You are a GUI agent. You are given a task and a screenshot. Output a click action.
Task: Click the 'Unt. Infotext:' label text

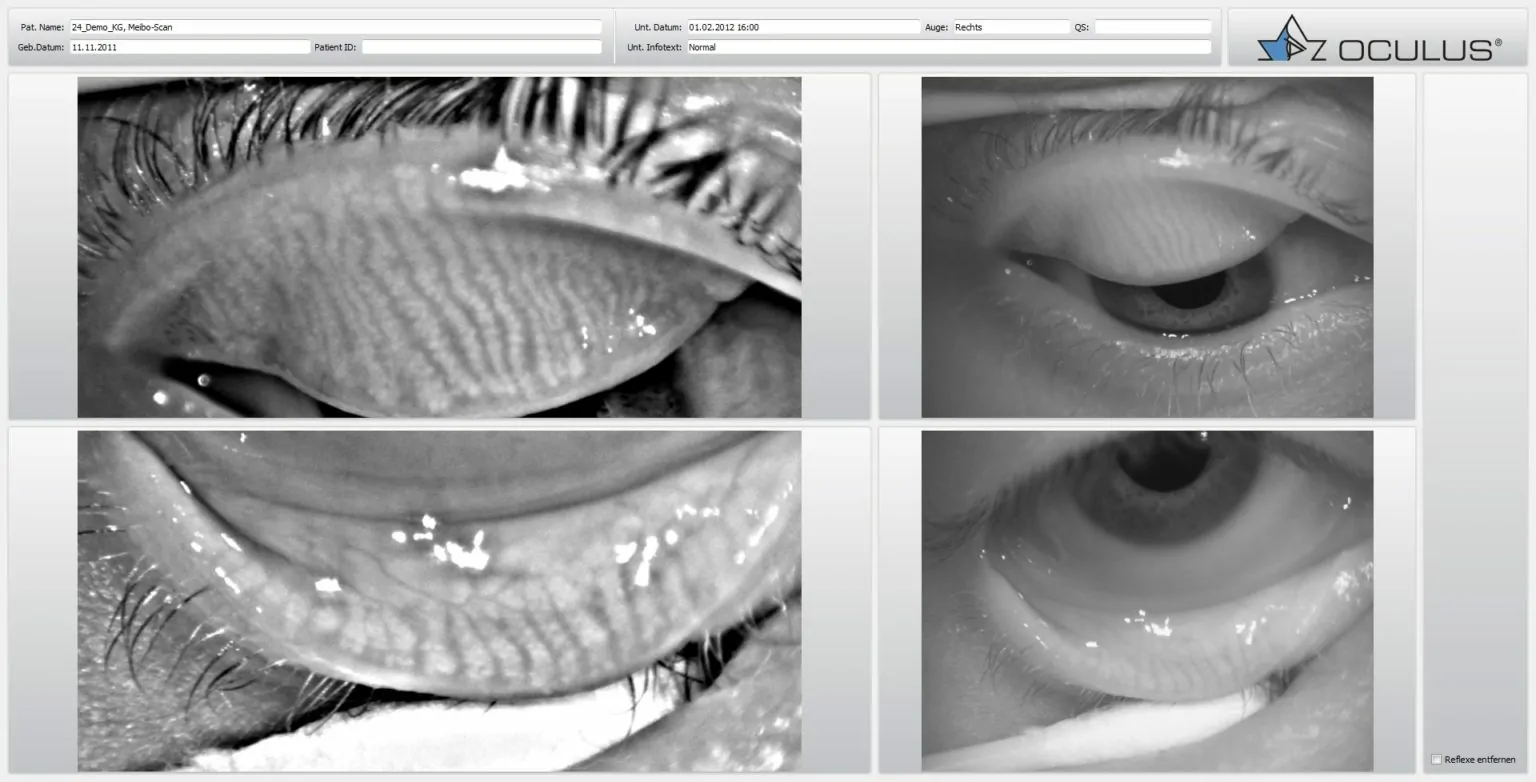click(x=654, y=47)
